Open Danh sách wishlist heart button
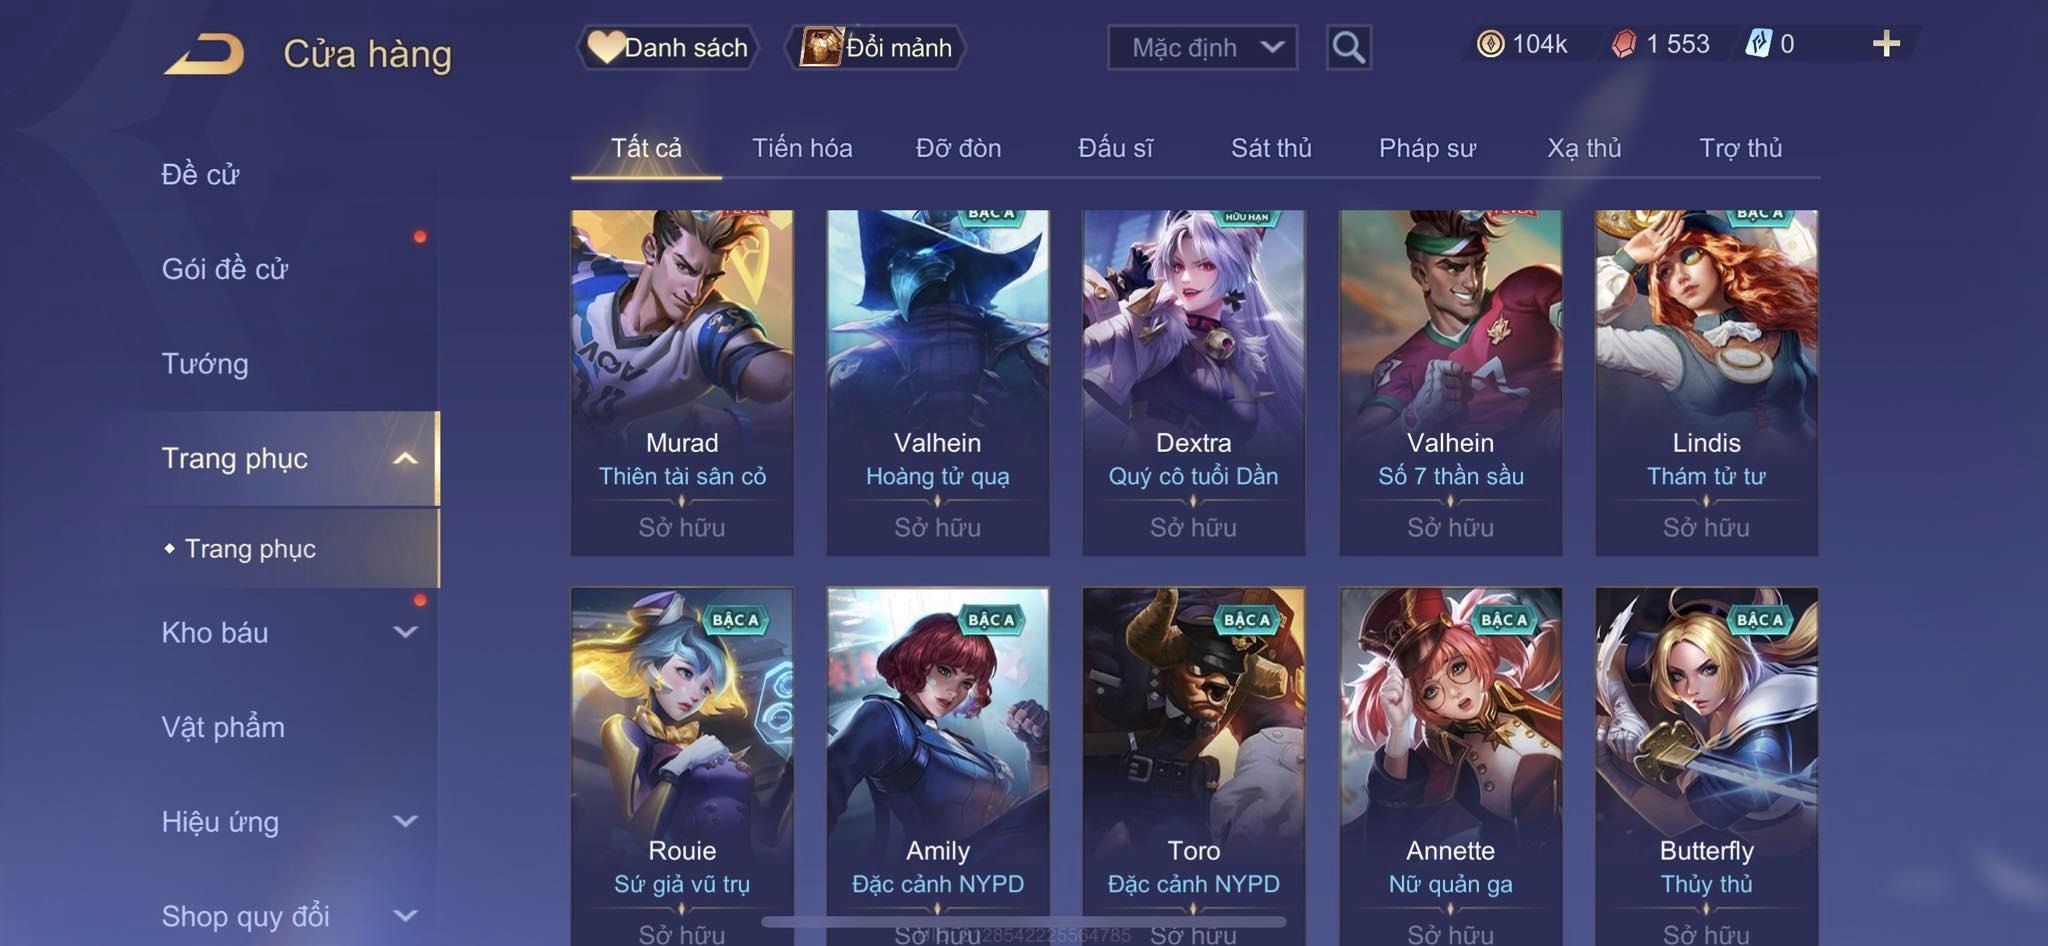The height and width of the screenshot is (946, 2048). coord(667,47)
